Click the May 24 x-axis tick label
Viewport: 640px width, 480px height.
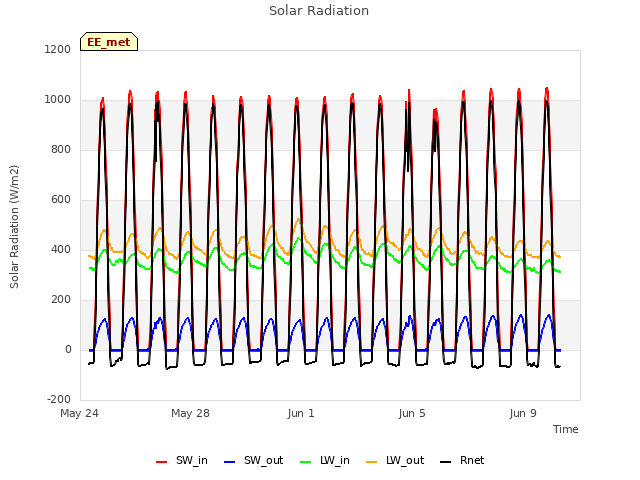[x=79, y=413]
